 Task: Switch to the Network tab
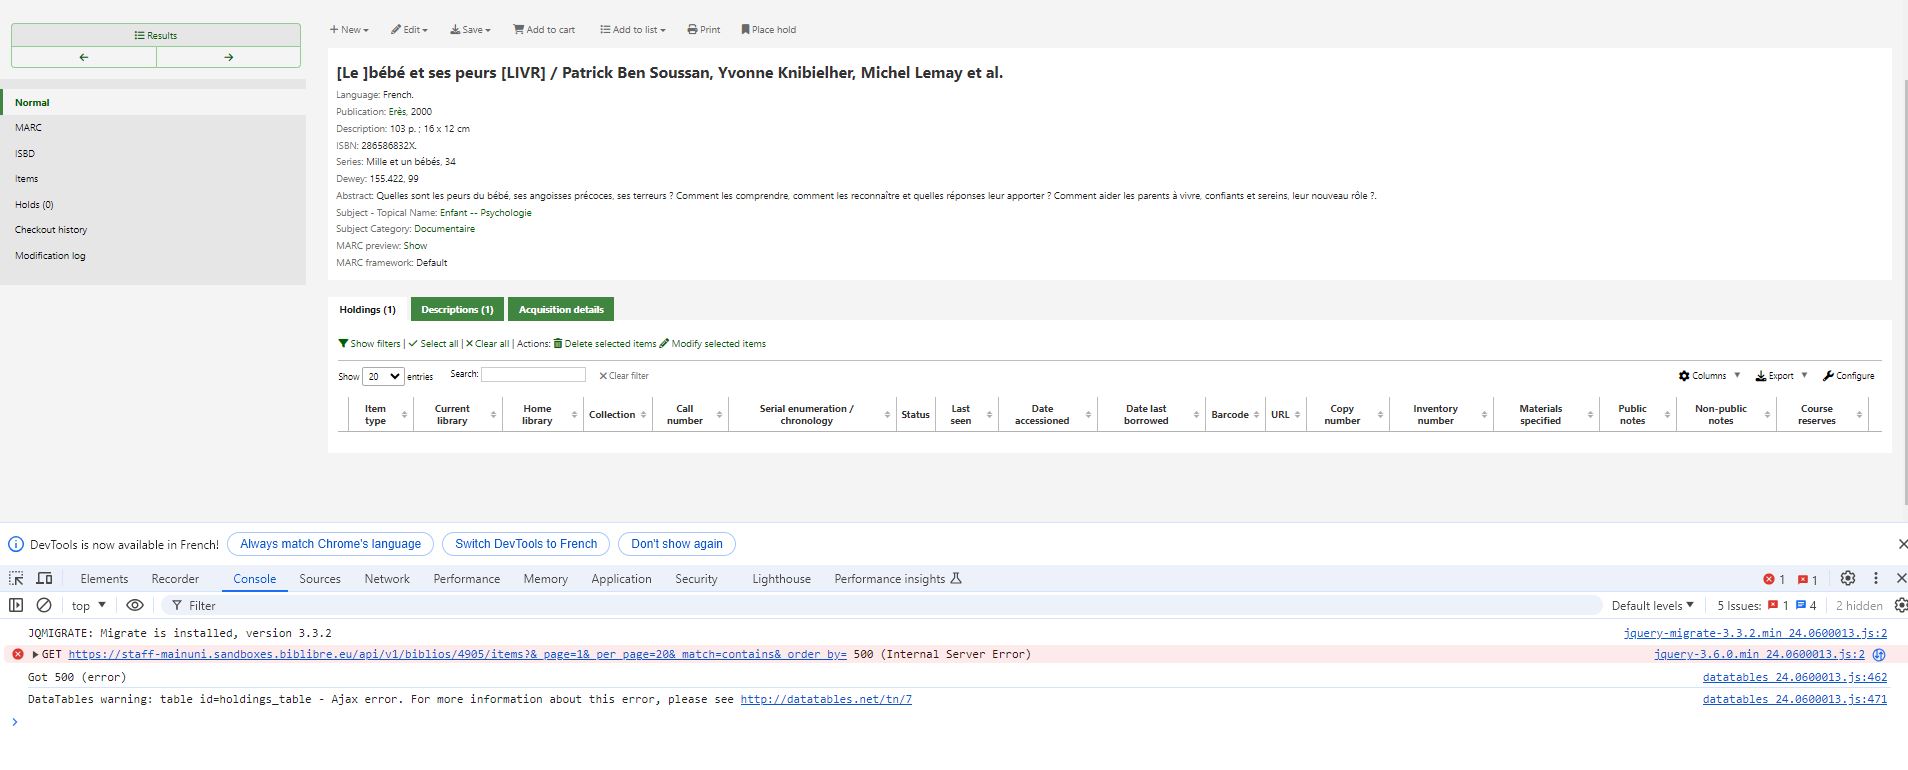pos(387,579)
